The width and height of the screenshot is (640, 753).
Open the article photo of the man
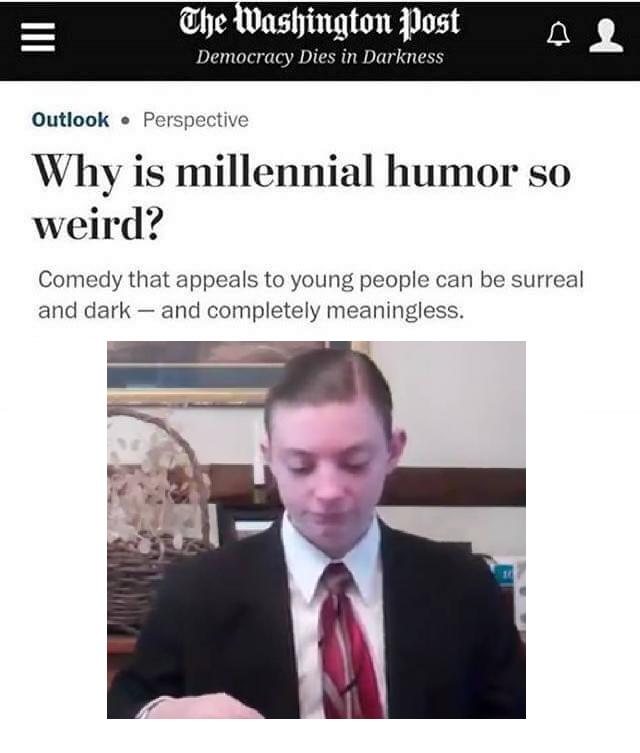(316, 530)
